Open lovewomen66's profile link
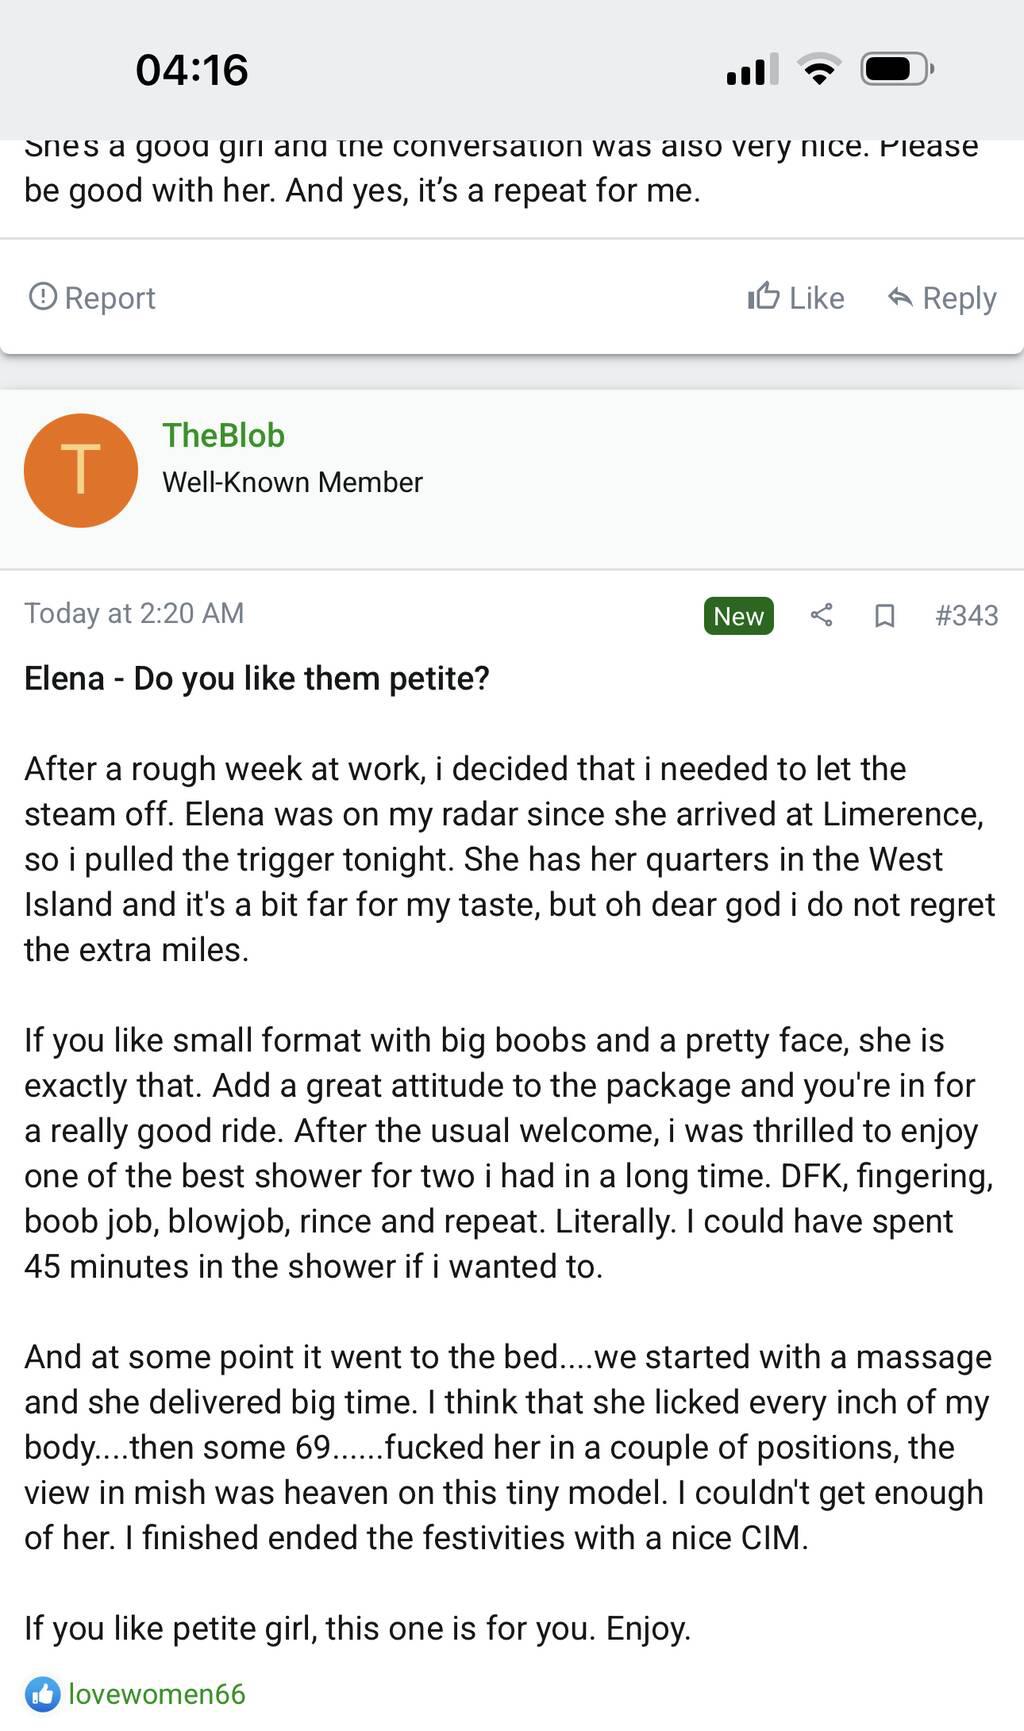Screen dimensions: 1024x1731 coord(157,1694)
